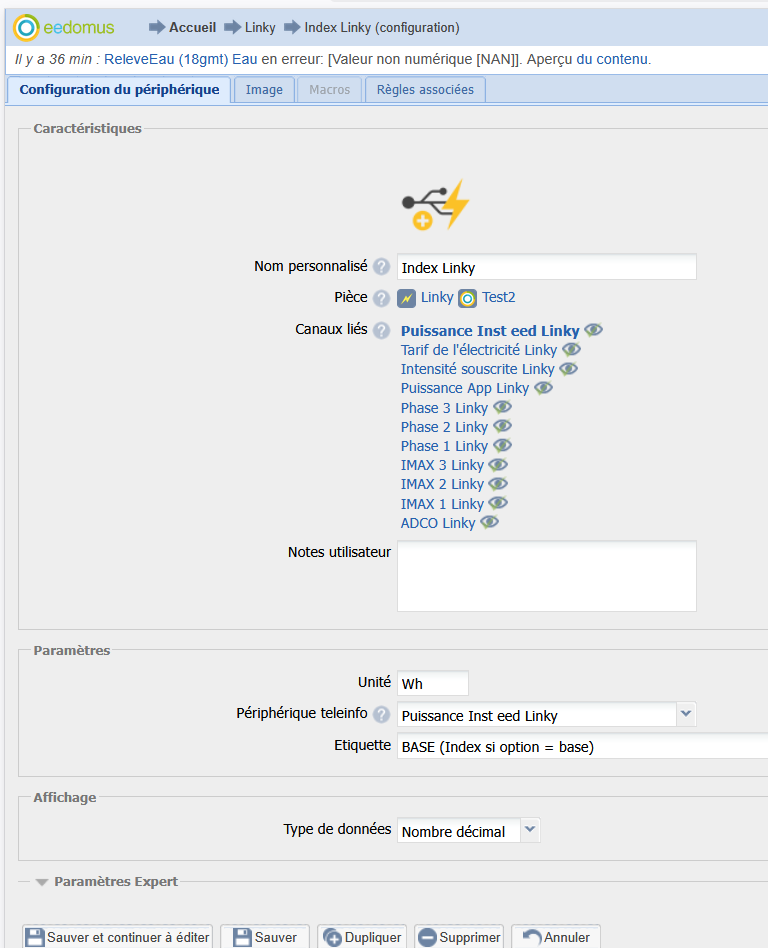Open the Type de données dropdown arrow
The width and height of the screenshot is (768, 948).
530,830
